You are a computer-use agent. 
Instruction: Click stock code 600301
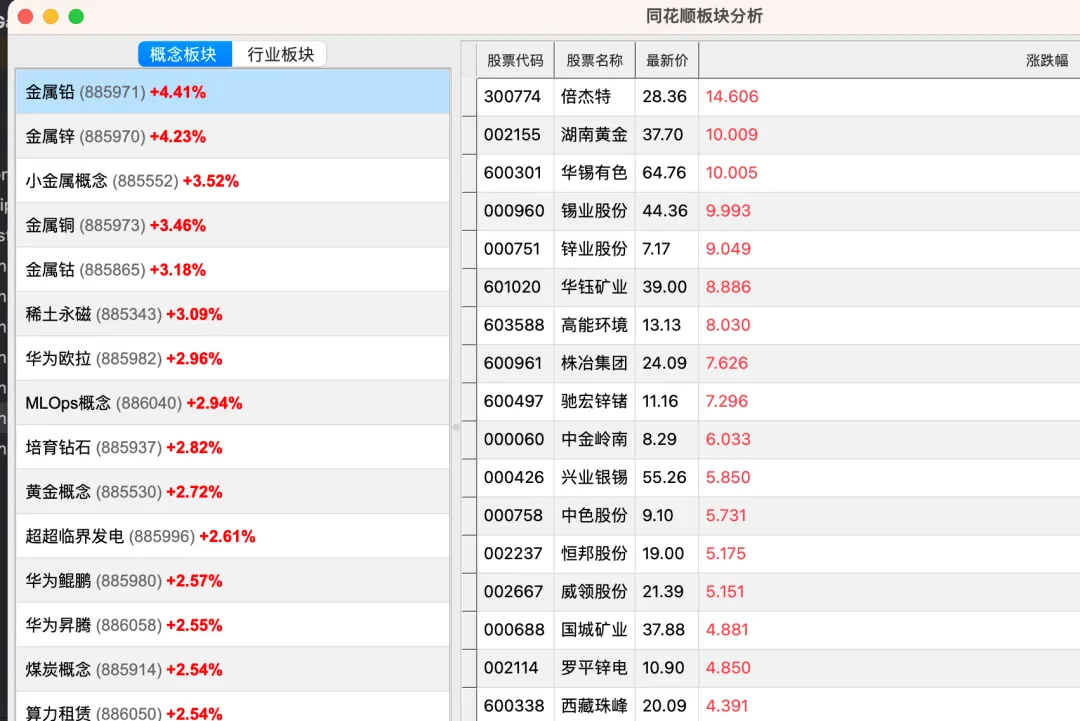click(512, 172)
